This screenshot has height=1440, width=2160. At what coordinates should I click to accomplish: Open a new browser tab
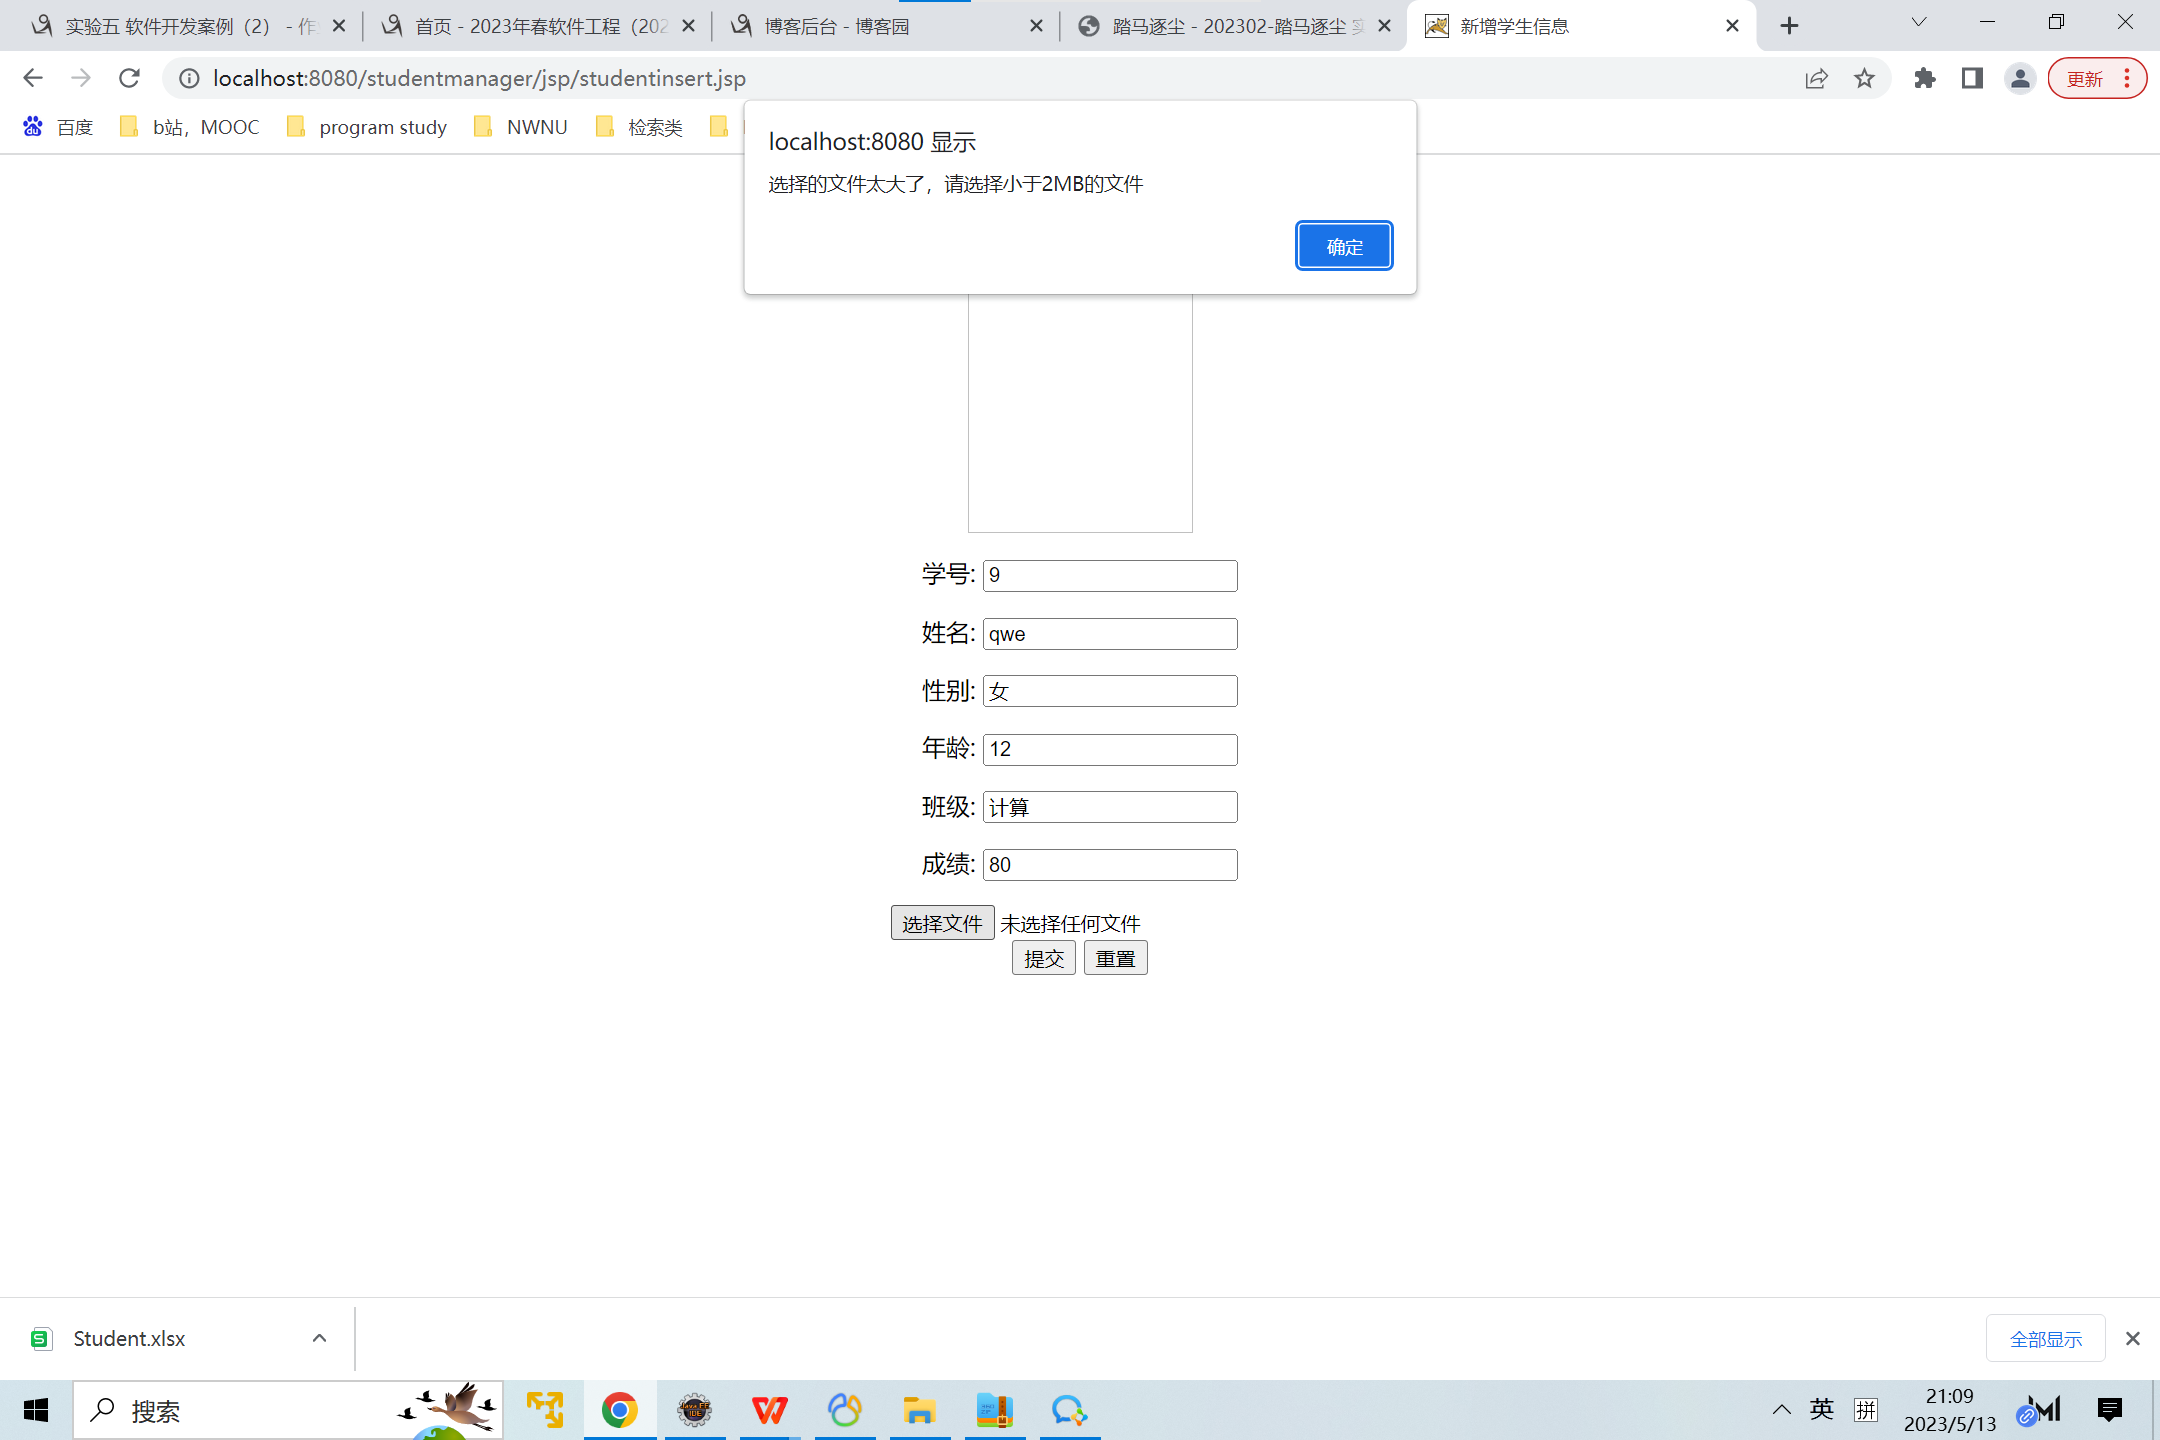click(x=1789, y=26)
